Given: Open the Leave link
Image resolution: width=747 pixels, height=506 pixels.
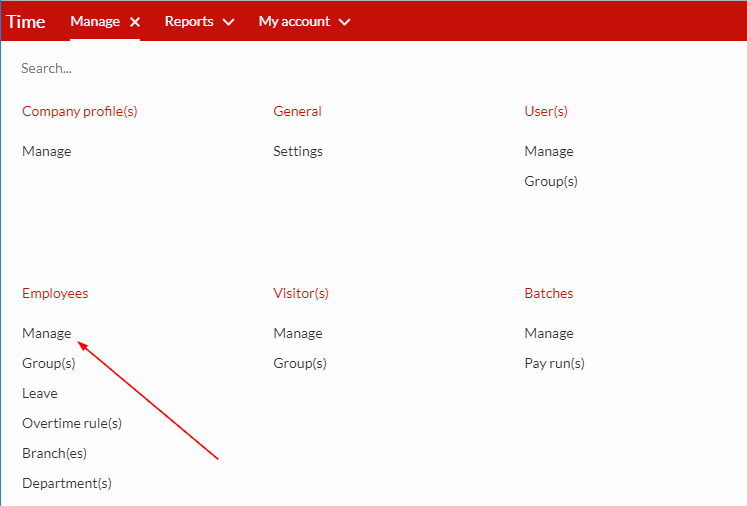Looking at the screenshot, I should (40, 394).
